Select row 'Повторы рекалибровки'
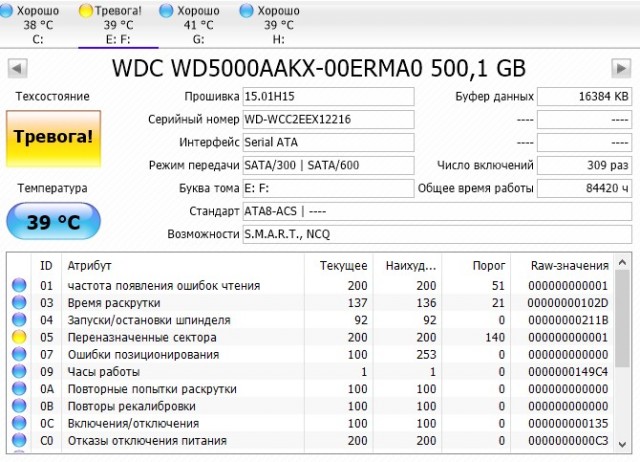This screenshot has width=640, height=462. [310, 406]
